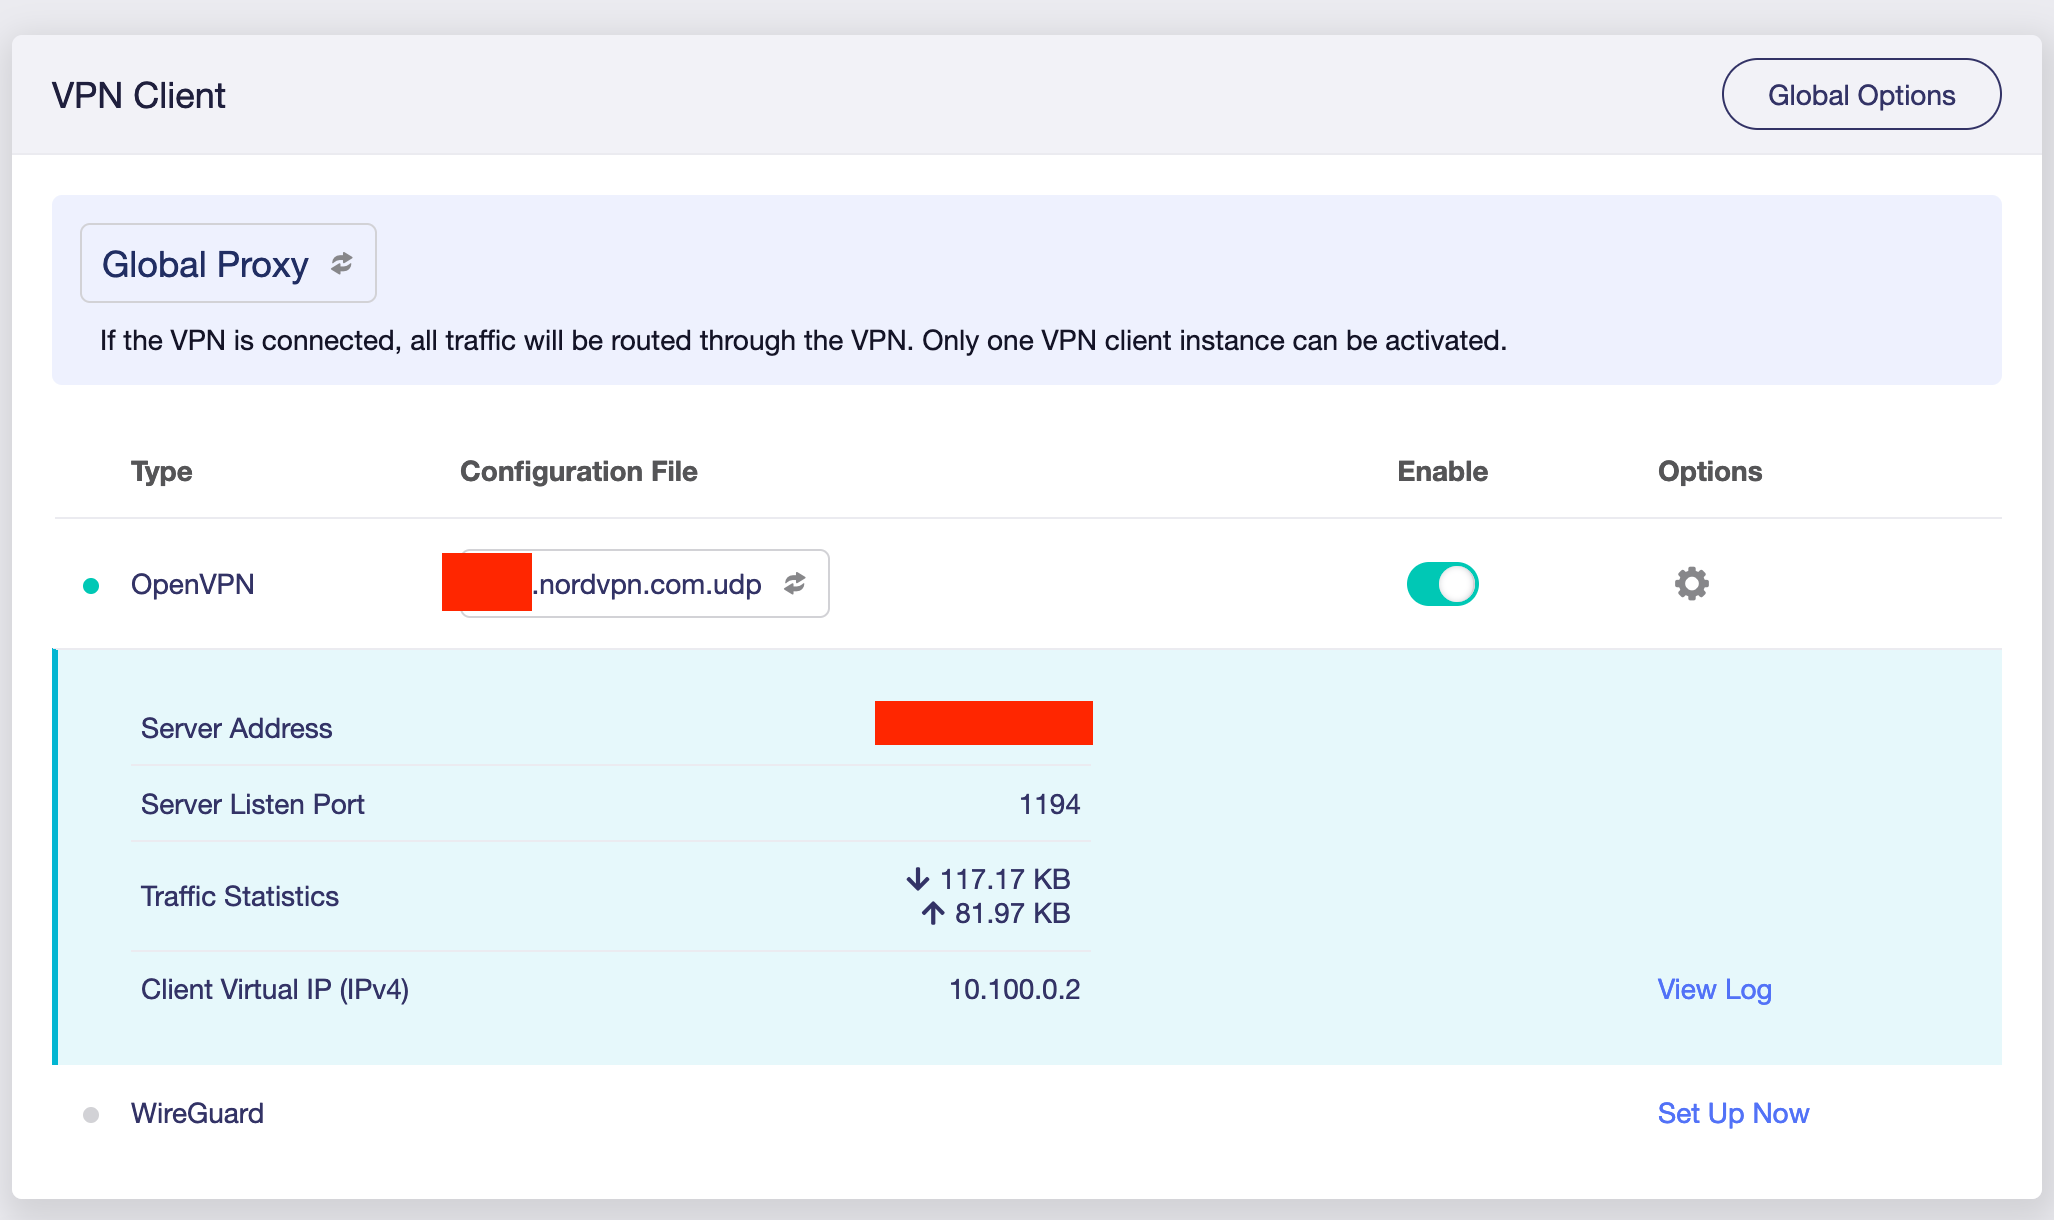Open View Log link

click(1714, 989)
